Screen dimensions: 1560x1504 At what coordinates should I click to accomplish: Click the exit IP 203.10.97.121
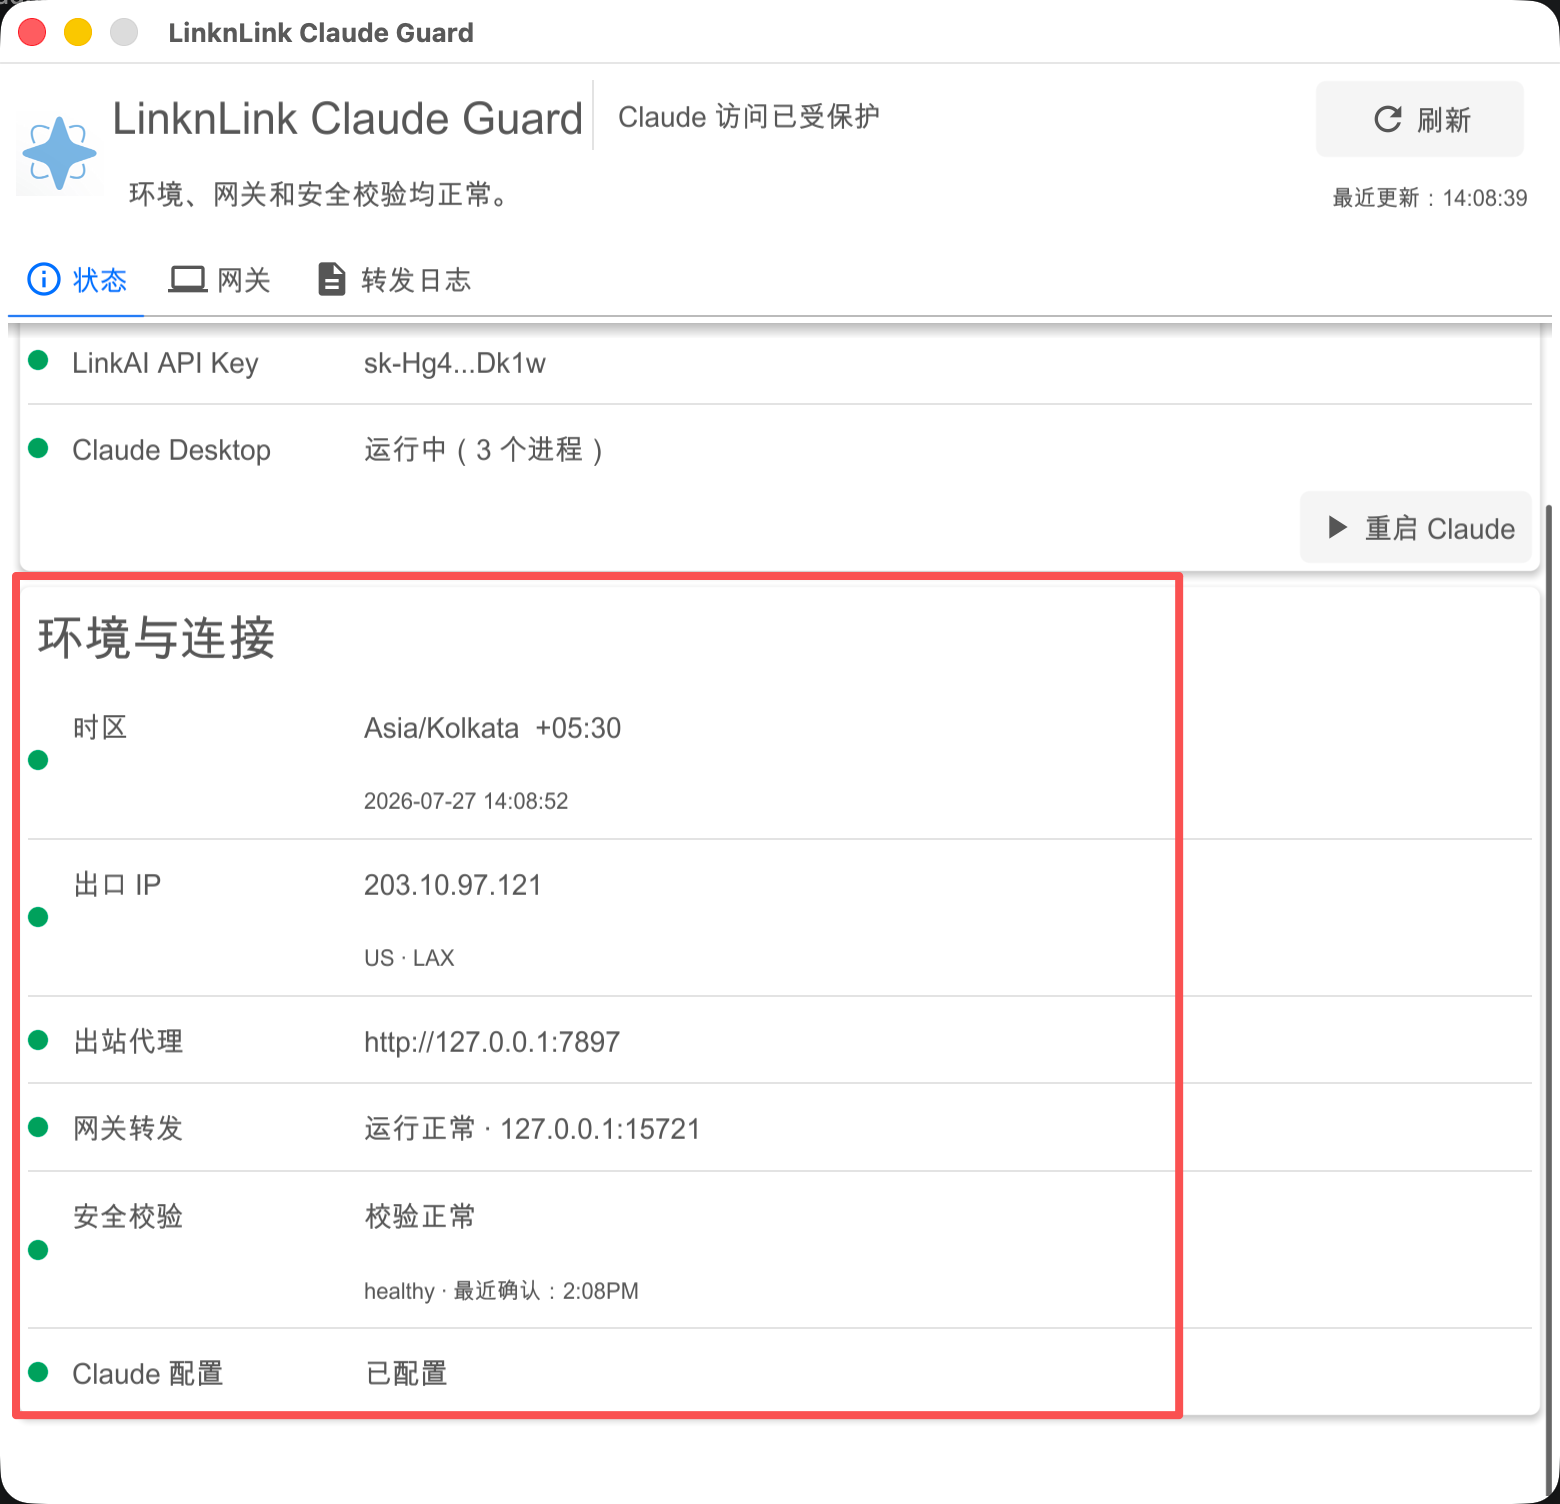(452, 885)
